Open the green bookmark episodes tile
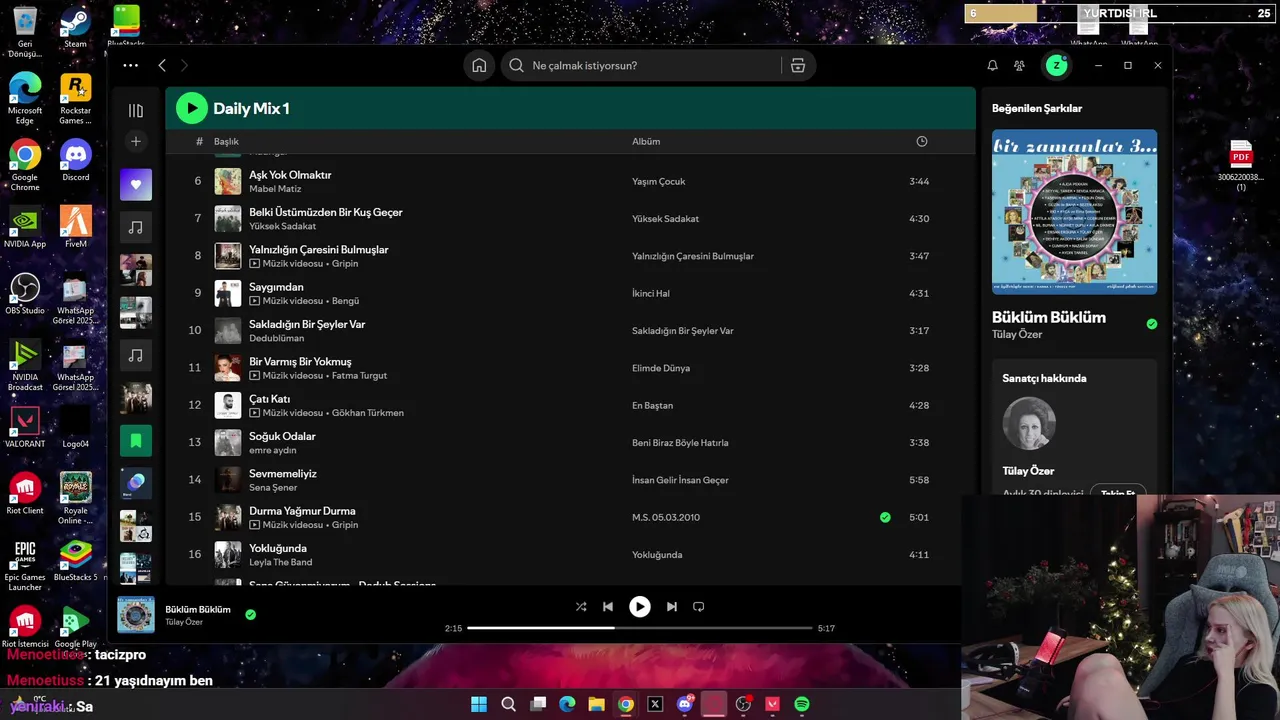1280x720 pixels. coord(136,440)
